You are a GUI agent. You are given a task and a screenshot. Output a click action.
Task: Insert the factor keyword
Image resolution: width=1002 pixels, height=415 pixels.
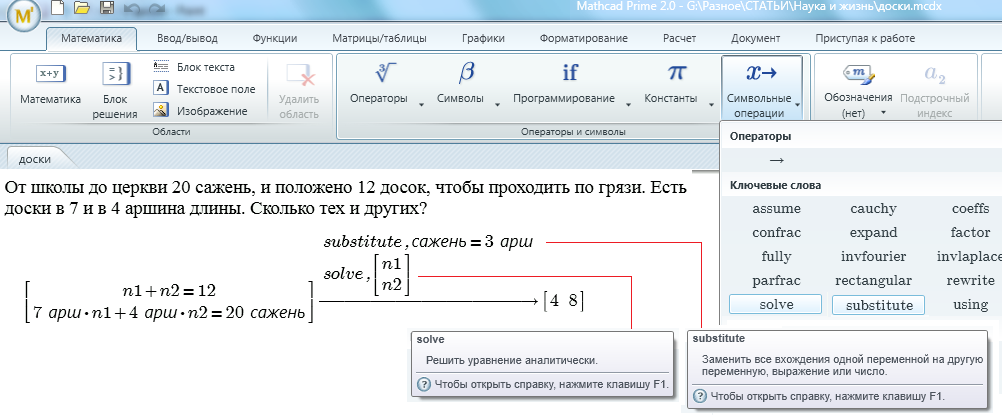pyautogui.click(x=970, y=233)
